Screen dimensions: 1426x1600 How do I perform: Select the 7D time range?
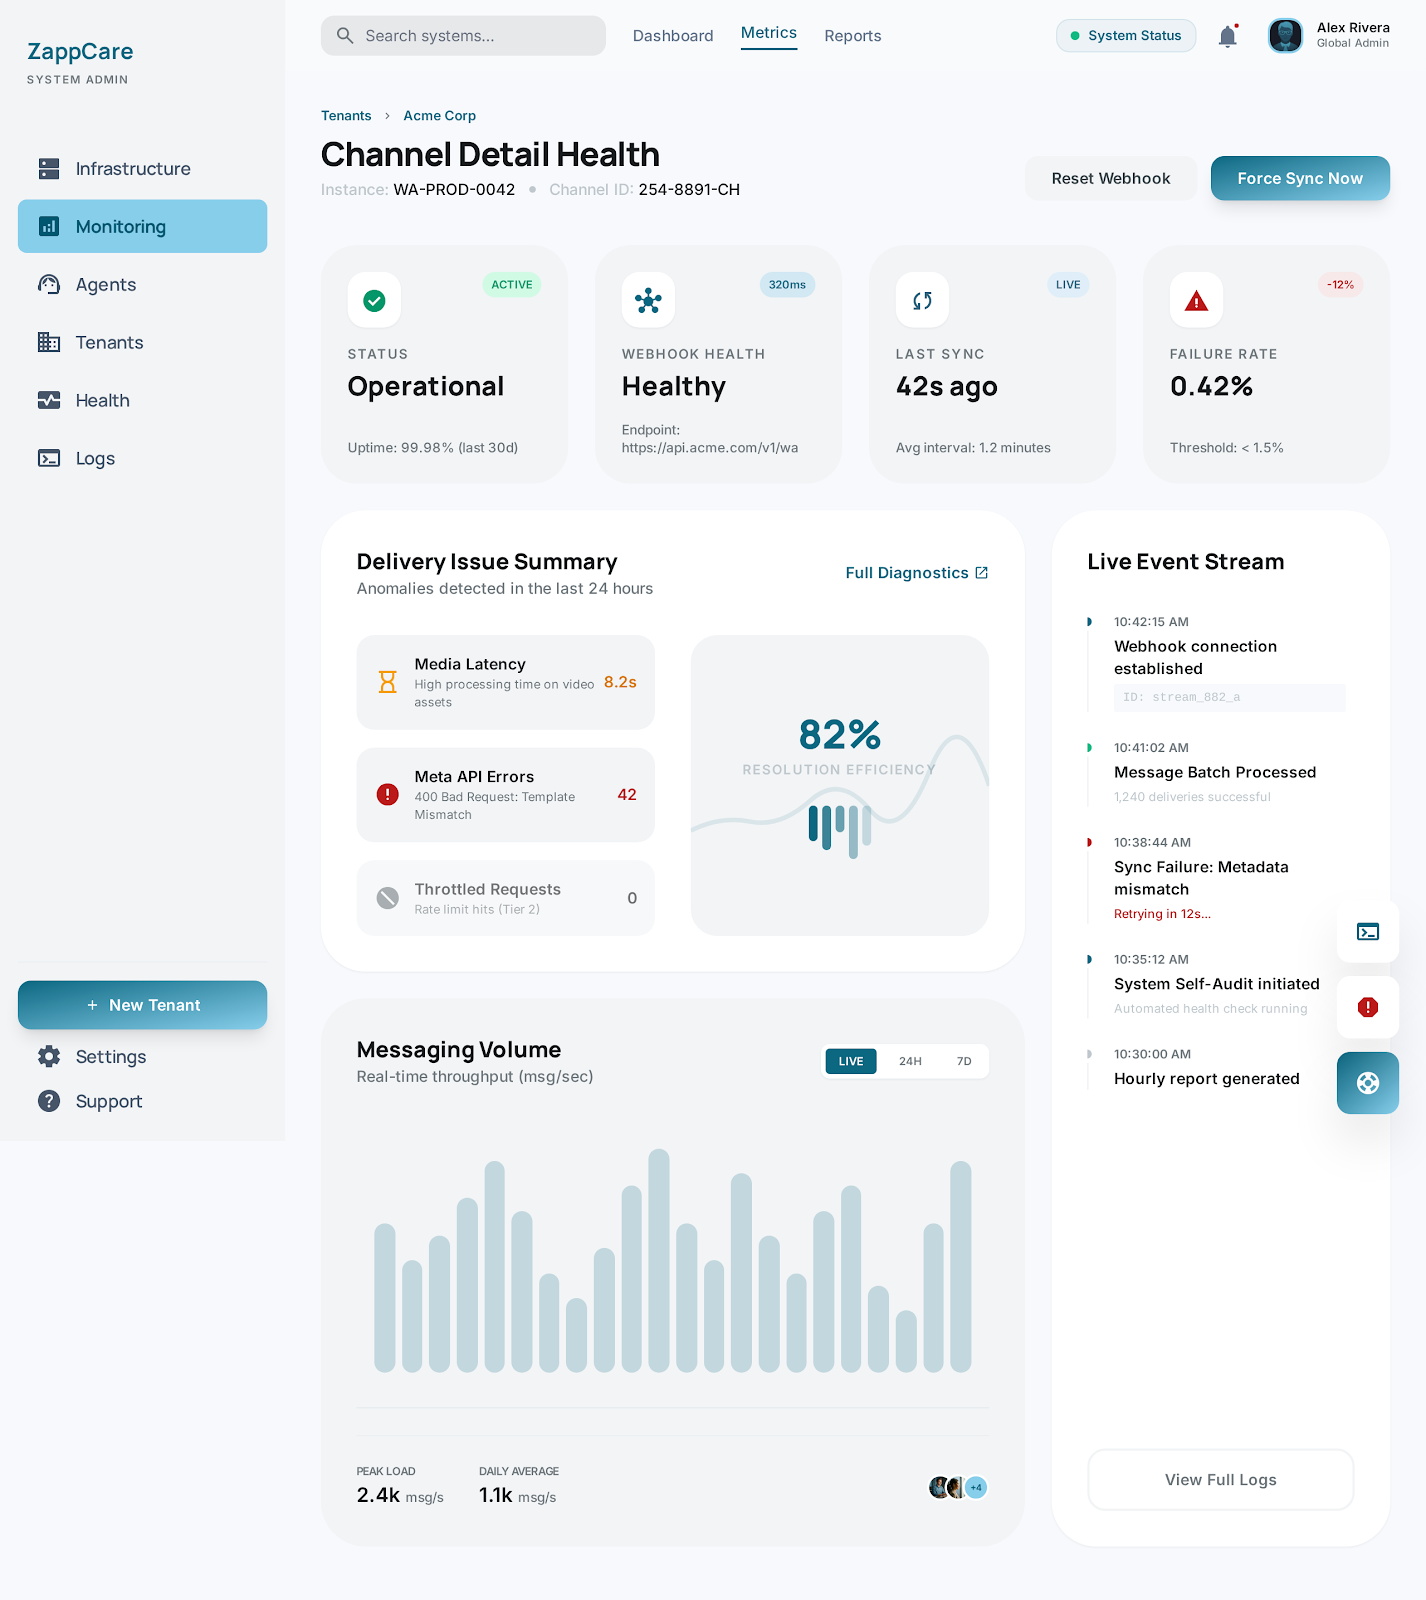point(964,1061)
